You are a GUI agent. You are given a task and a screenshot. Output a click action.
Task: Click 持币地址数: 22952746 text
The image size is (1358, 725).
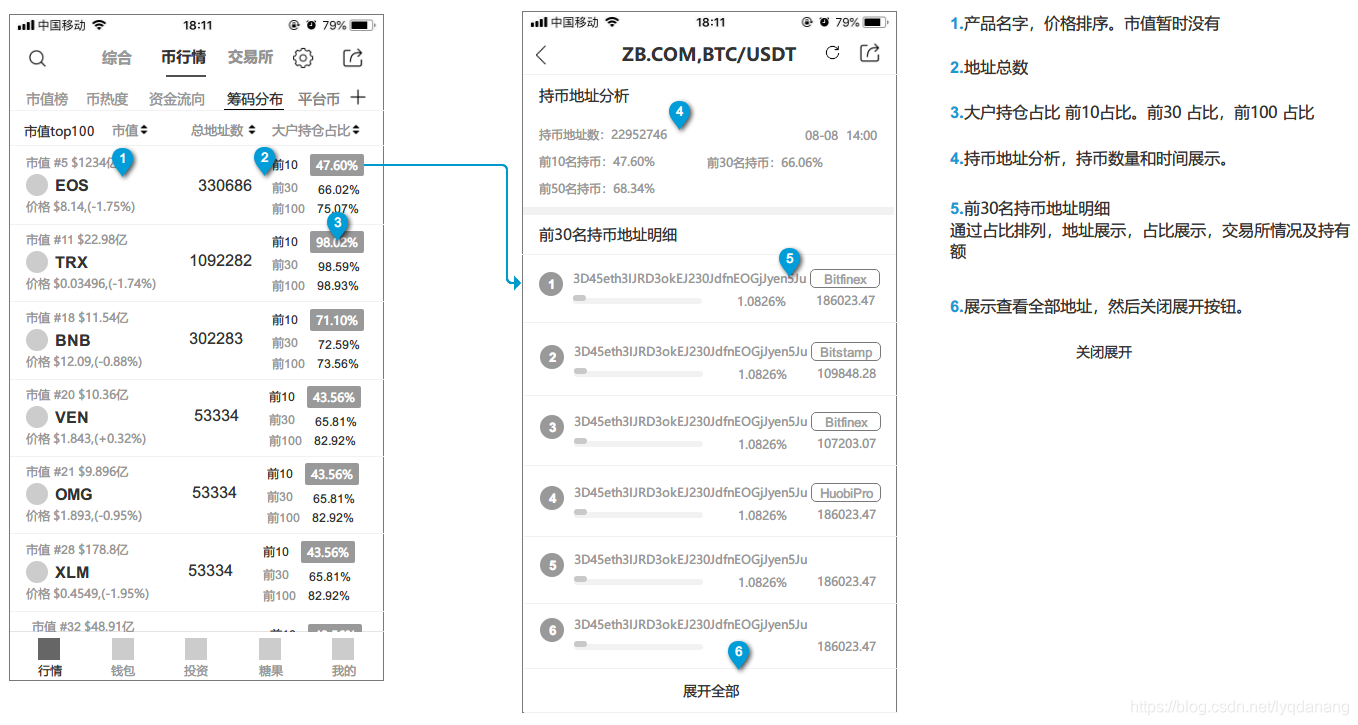[x=603, y=135]
